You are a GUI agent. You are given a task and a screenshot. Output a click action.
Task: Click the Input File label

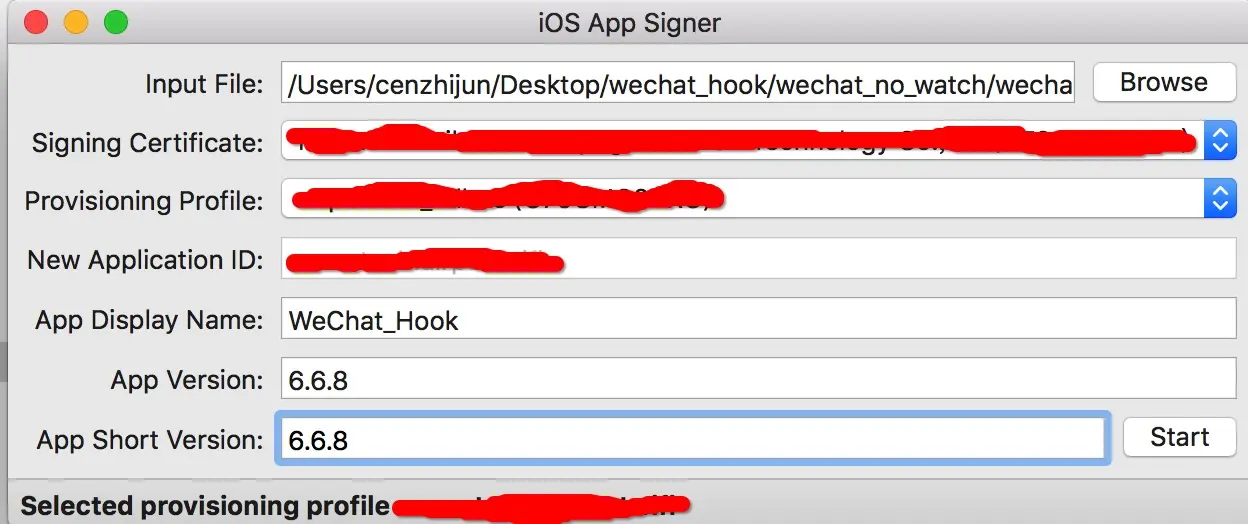pyautogui.click(x=204, y=84)
